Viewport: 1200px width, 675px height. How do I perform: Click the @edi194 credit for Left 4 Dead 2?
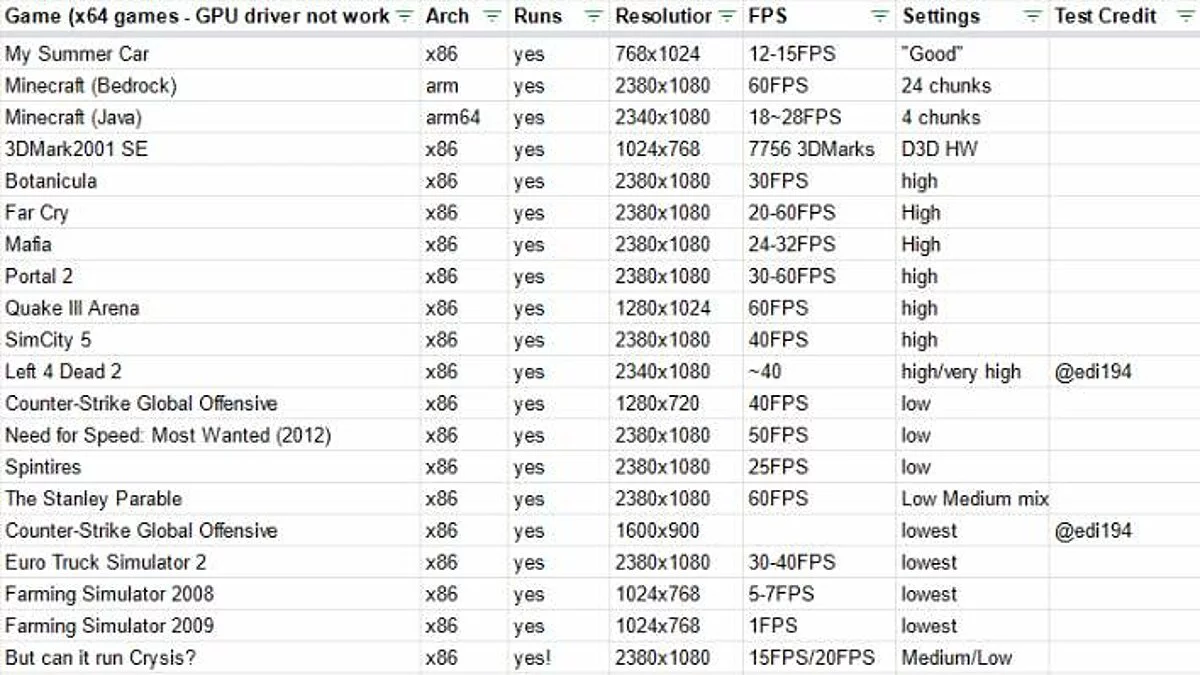1093,372
